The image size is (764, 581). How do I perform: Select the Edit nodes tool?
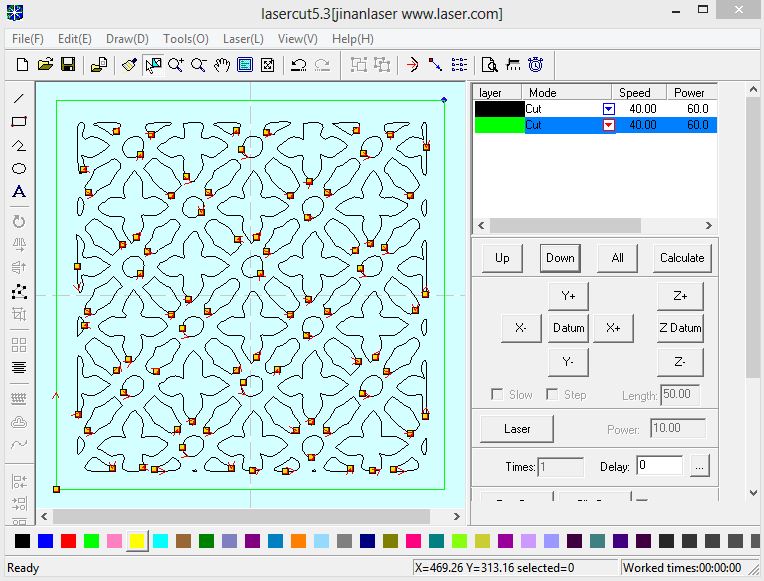pos(19,291)
